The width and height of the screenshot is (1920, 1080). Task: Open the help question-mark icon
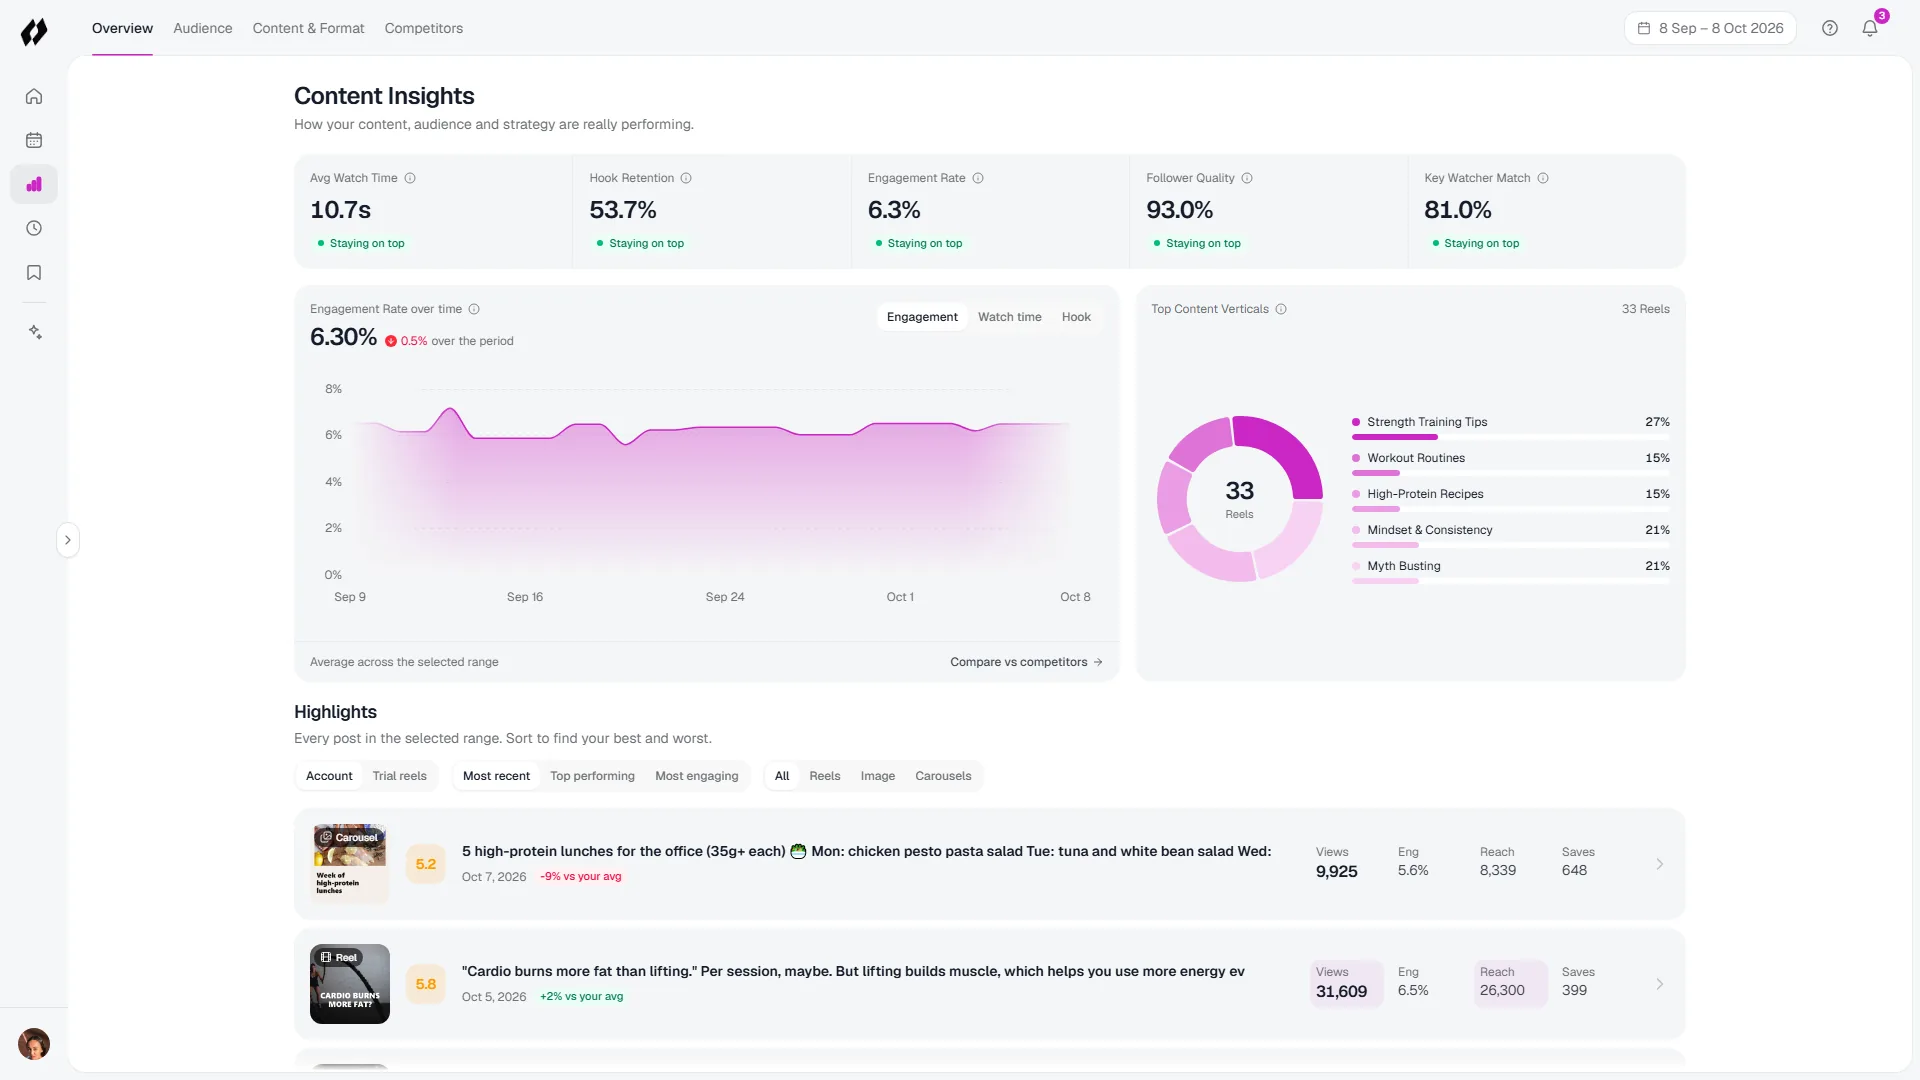[x=1830, y=28]
